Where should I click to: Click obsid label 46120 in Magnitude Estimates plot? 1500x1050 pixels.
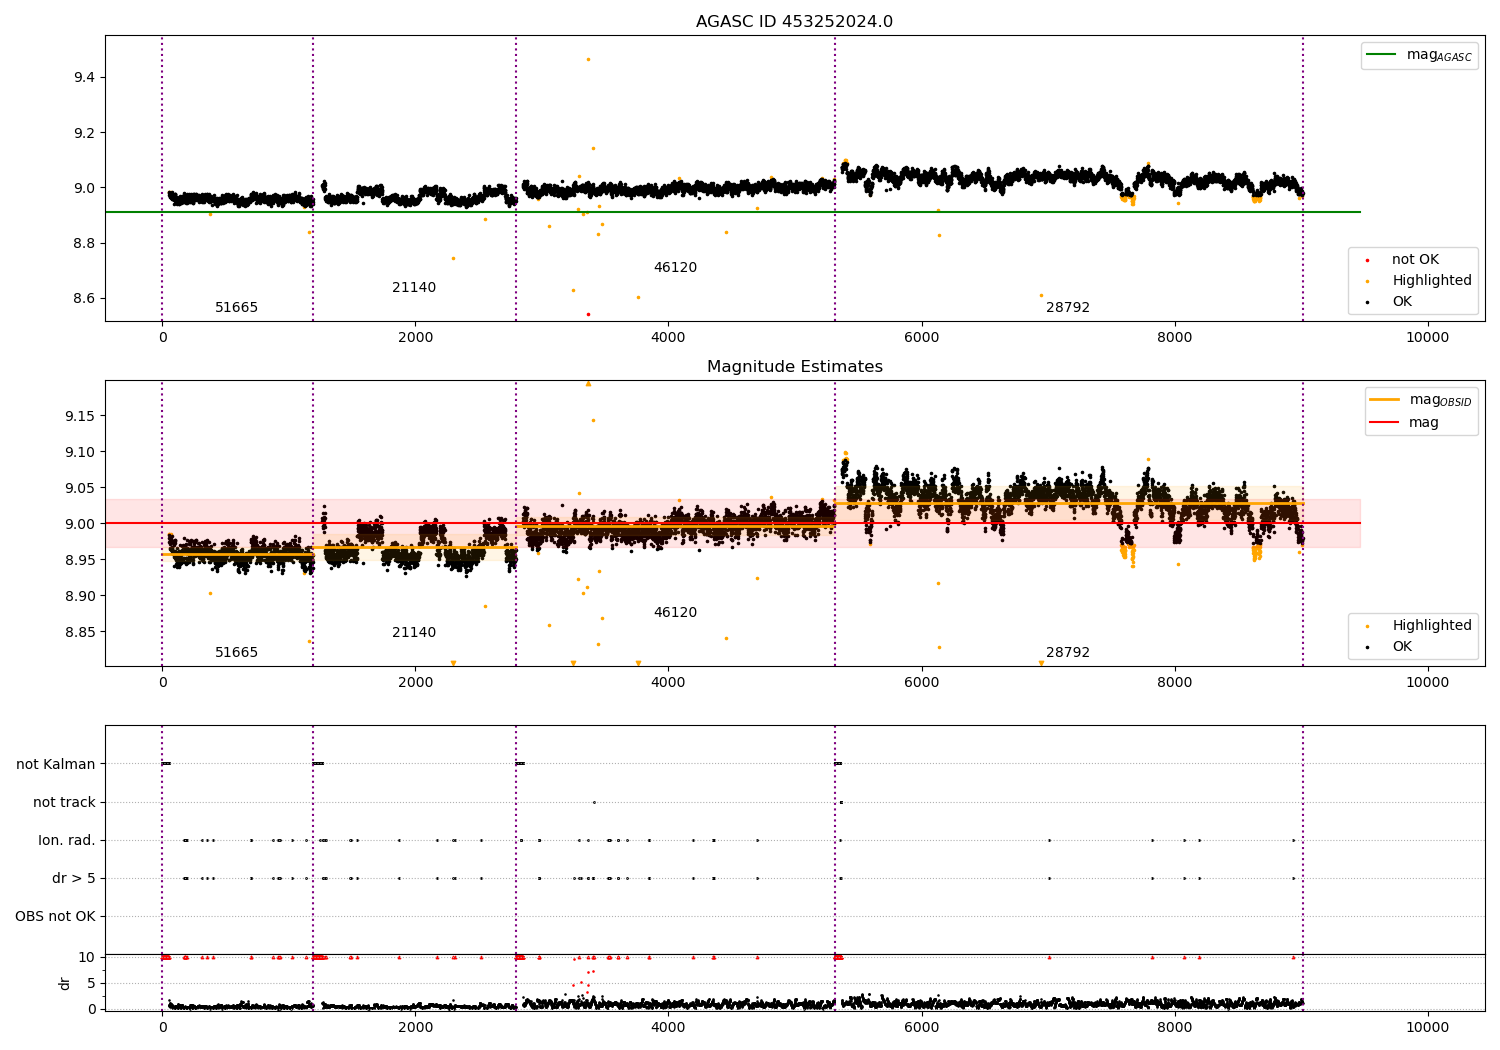point(675,613)
